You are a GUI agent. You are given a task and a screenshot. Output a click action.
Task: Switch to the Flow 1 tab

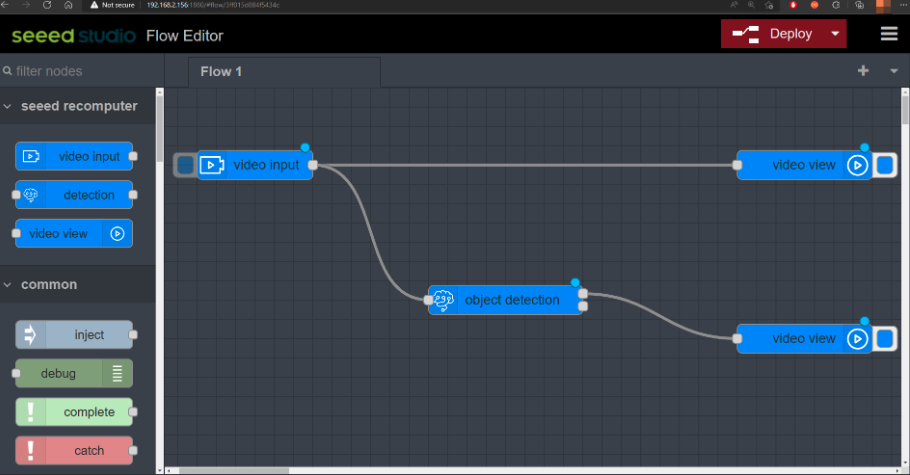tap(221, 71)
